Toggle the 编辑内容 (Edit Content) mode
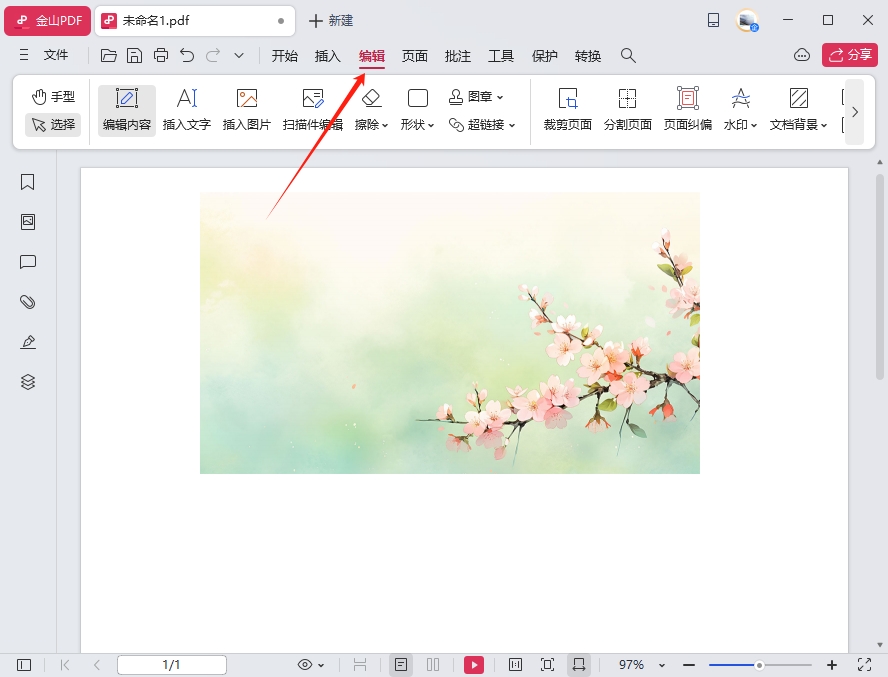This screenshot has width=888, height=677. pos(127,110)
